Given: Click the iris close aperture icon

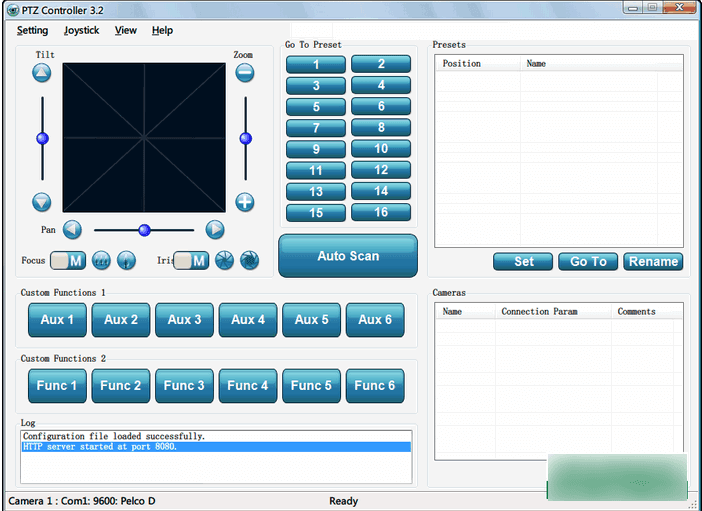Looking at the screenshot, I should (250, 261).
